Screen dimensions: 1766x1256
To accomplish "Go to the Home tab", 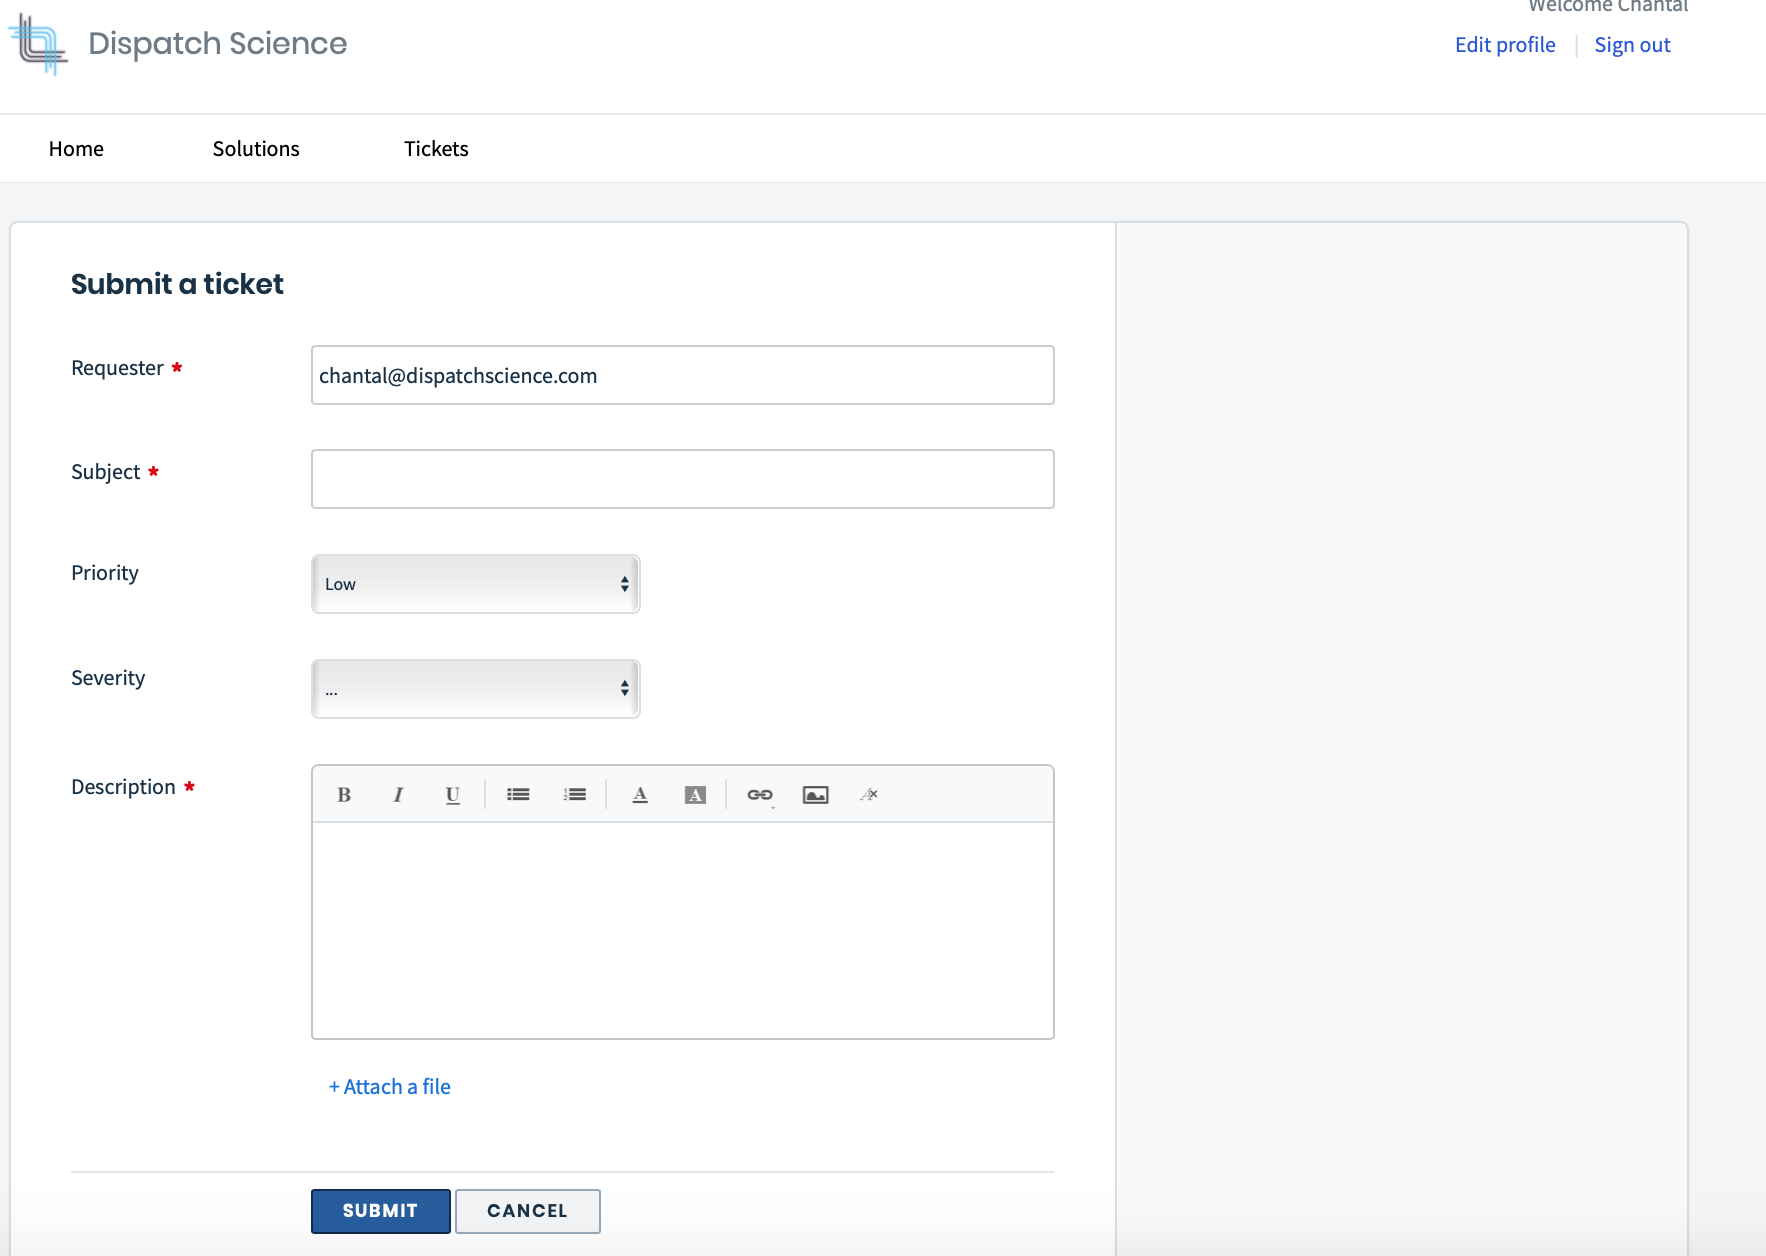I will 76,149.
